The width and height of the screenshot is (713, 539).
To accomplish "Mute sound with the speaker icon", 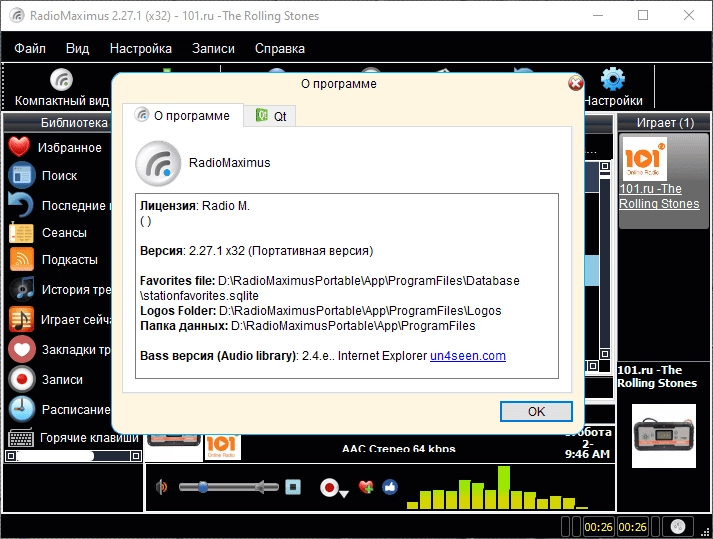I will pos(161,487).
